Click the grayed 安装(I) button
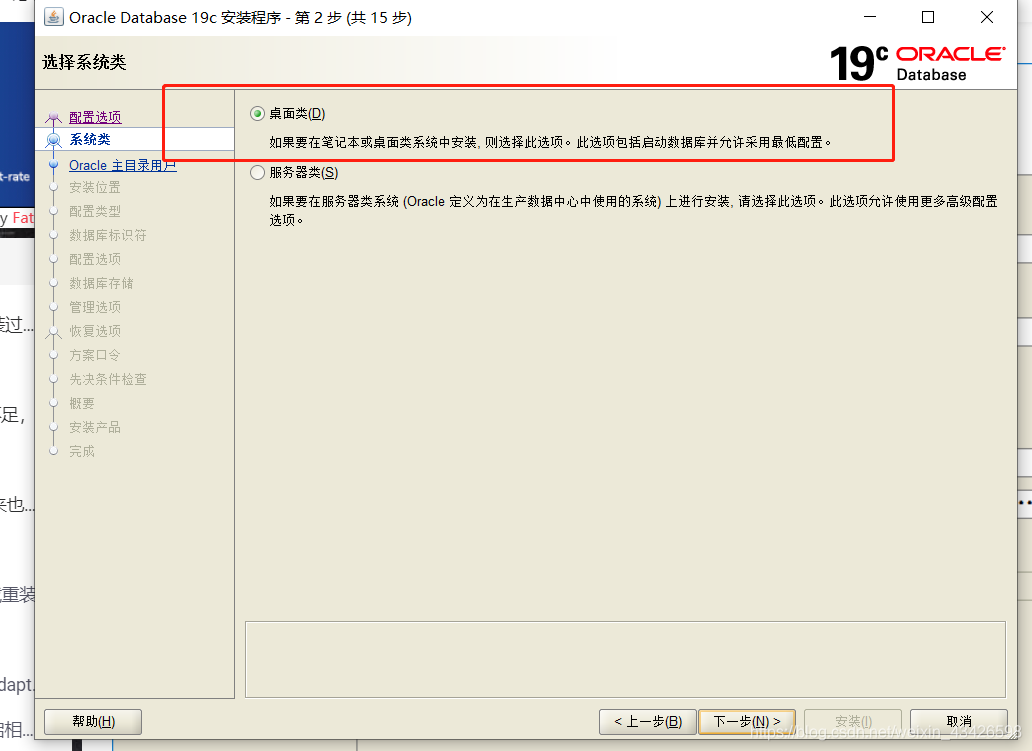The width and height of the screenshot is (1032, 751). 853,721
